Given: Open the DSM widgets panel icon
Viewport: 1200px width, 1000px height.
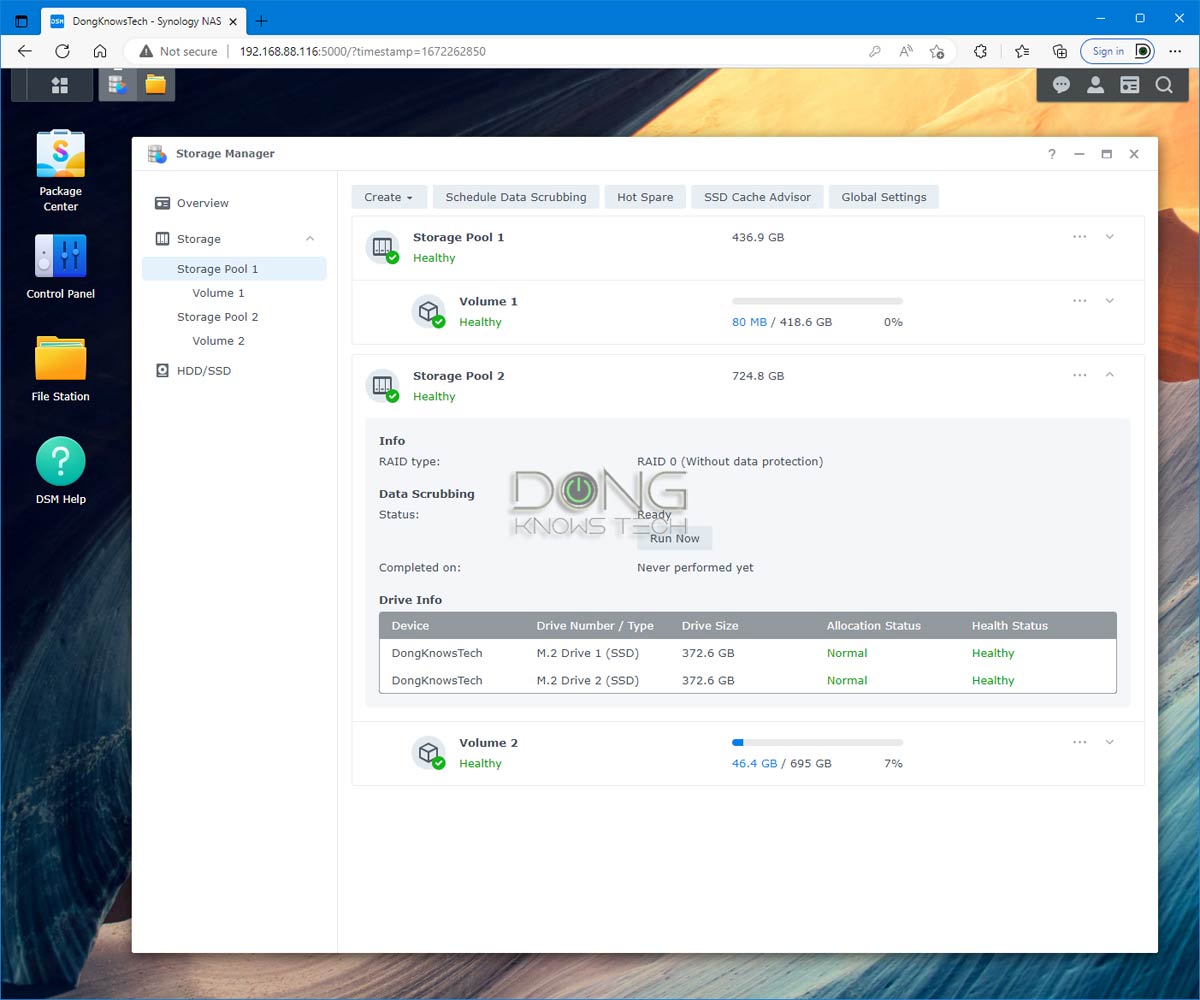Looking at the screenshot, I should 1130,85.
